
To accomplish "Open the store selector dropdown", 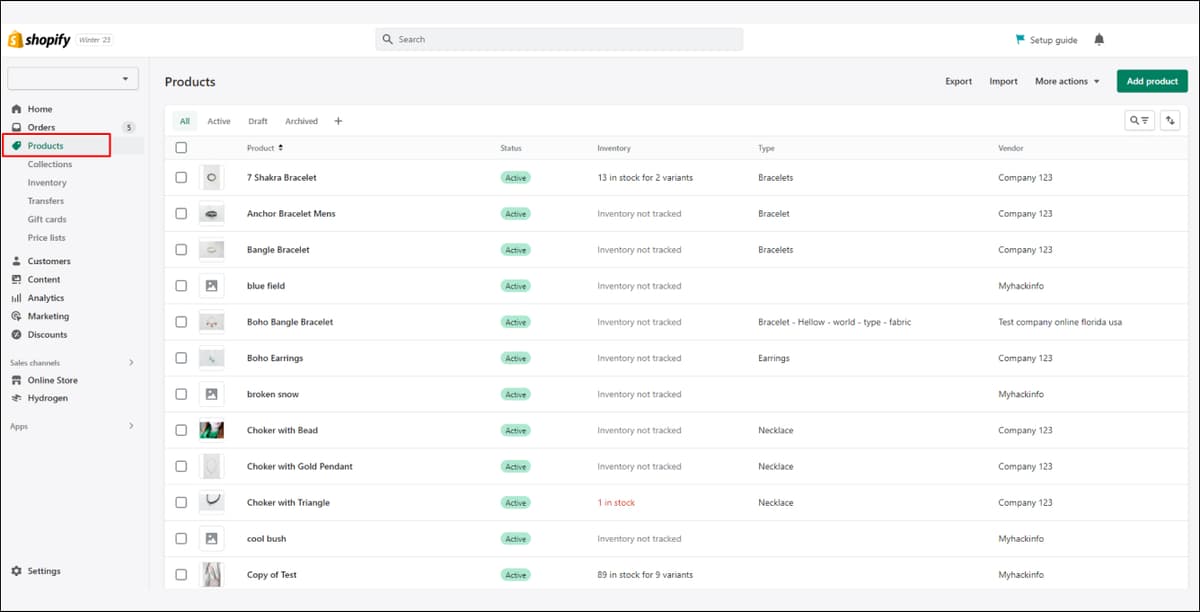I will [x=72, y=79].
